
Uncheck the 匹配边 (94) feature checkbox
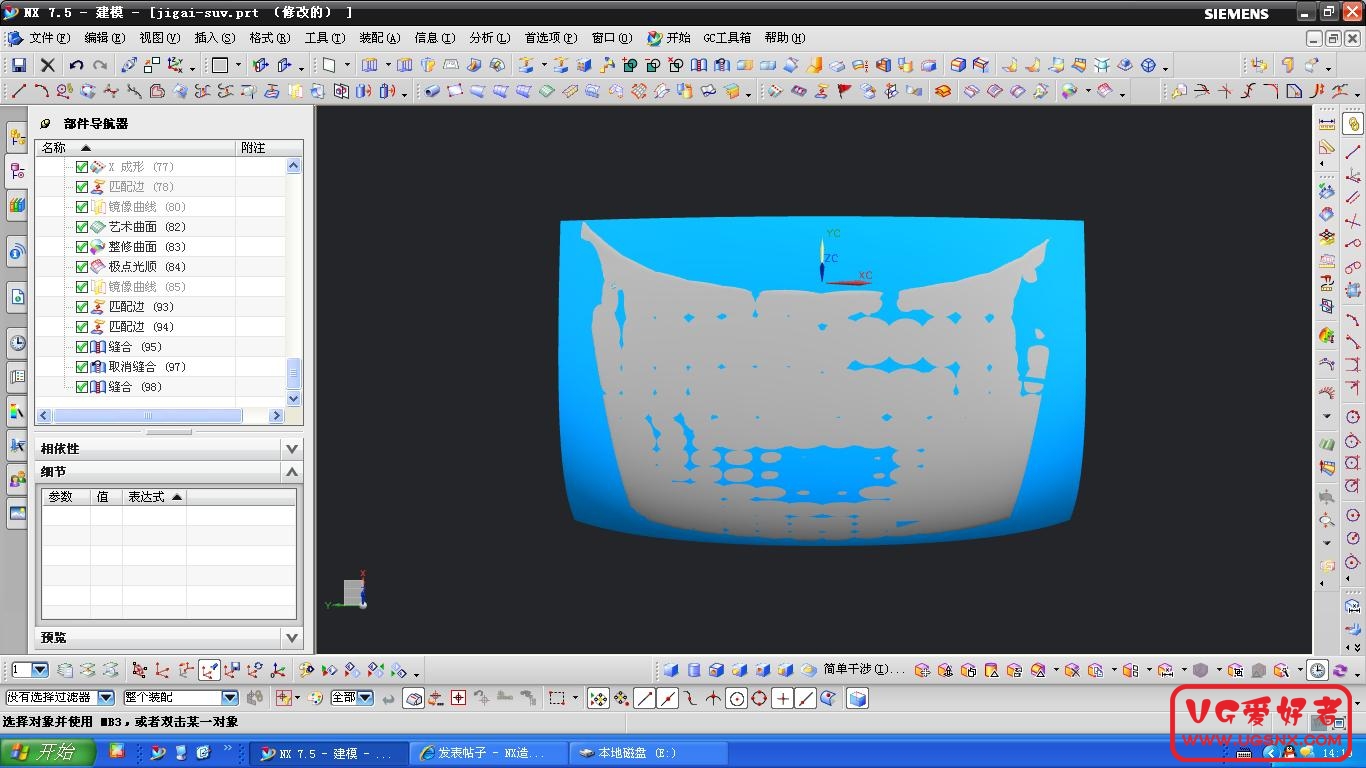click(82, 327)
